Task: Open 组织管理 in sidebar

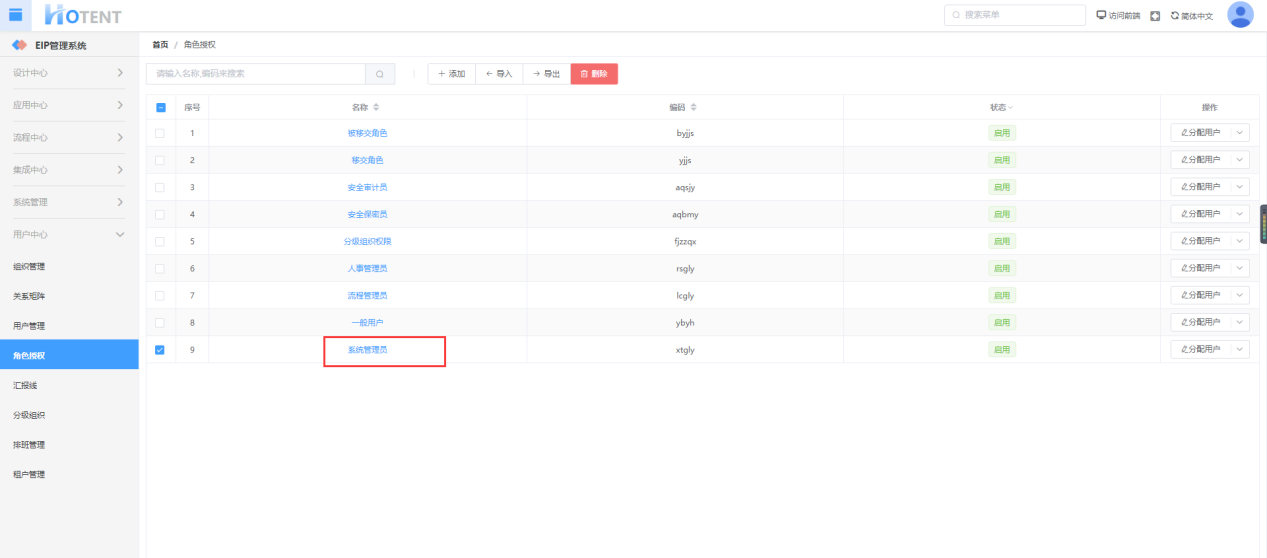Action: click(x=69, y=266)
